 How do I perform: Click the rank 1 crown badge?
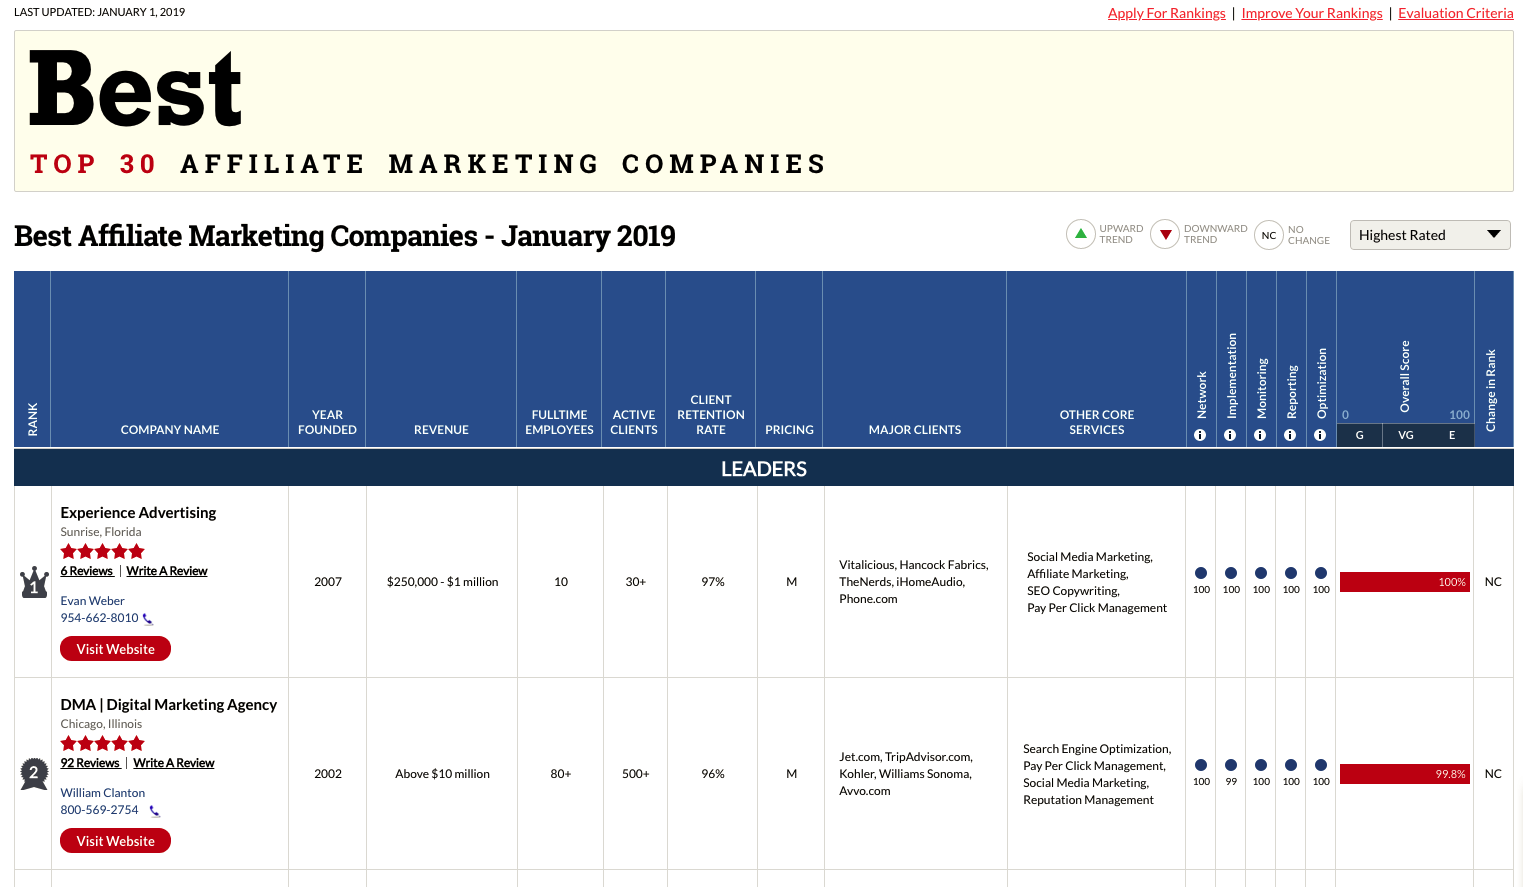[34, 582]
